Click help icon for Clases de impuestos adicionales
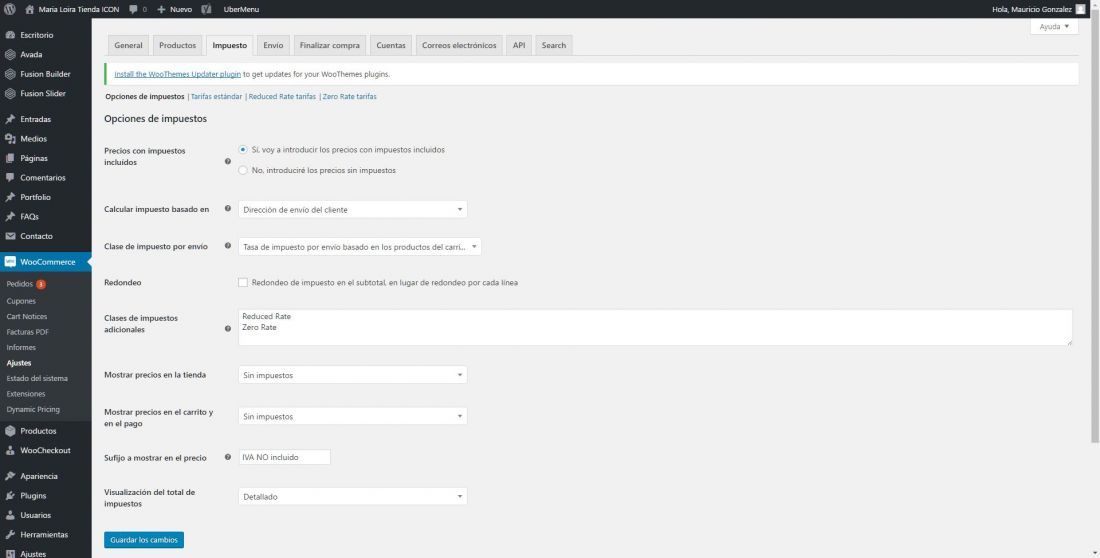1100x558 pixels. pyautogui.click(x=227, y=328)
